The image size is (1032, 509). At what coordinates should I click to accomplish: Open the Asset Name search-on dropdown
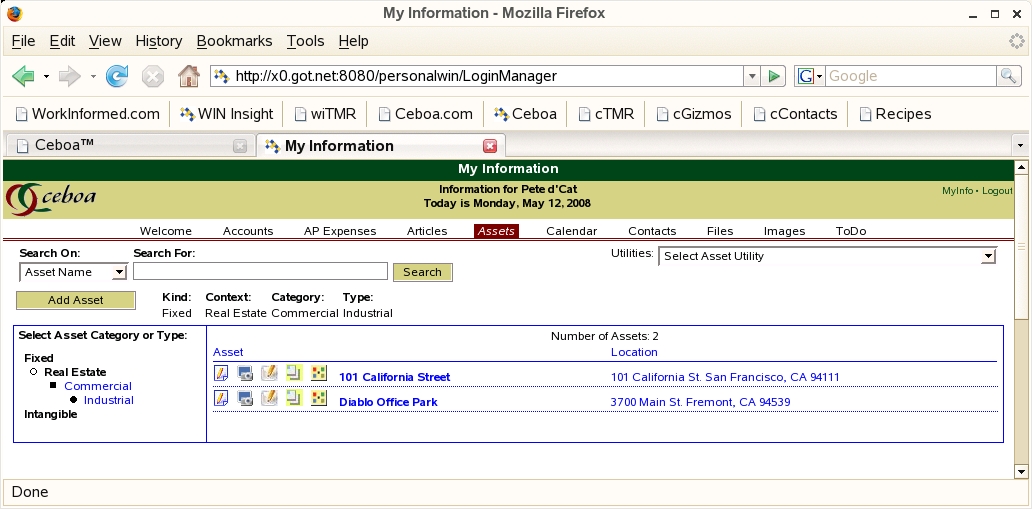pos(73,272)
